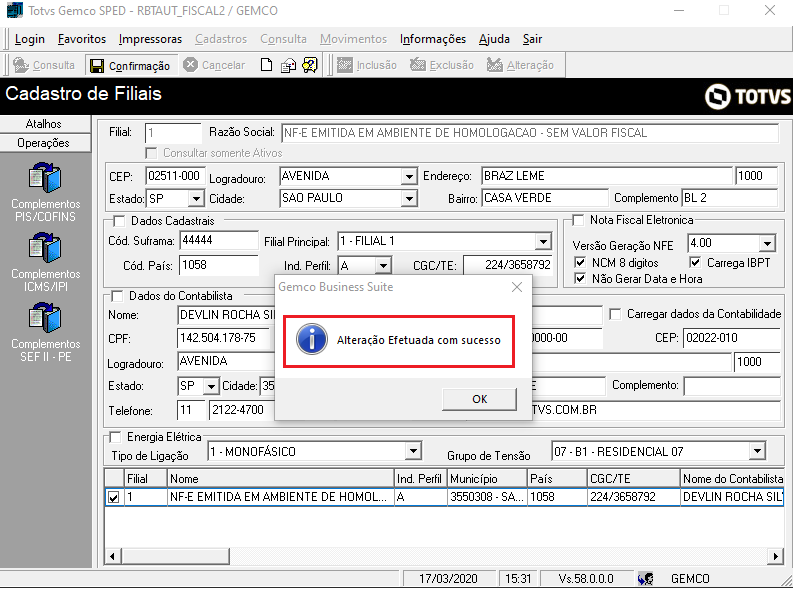Image resolution: width=794 pixels, height=591 pixels.
Task: Uncheck NCM 8 digitos checkbox
Action: [x=580, y=262]
